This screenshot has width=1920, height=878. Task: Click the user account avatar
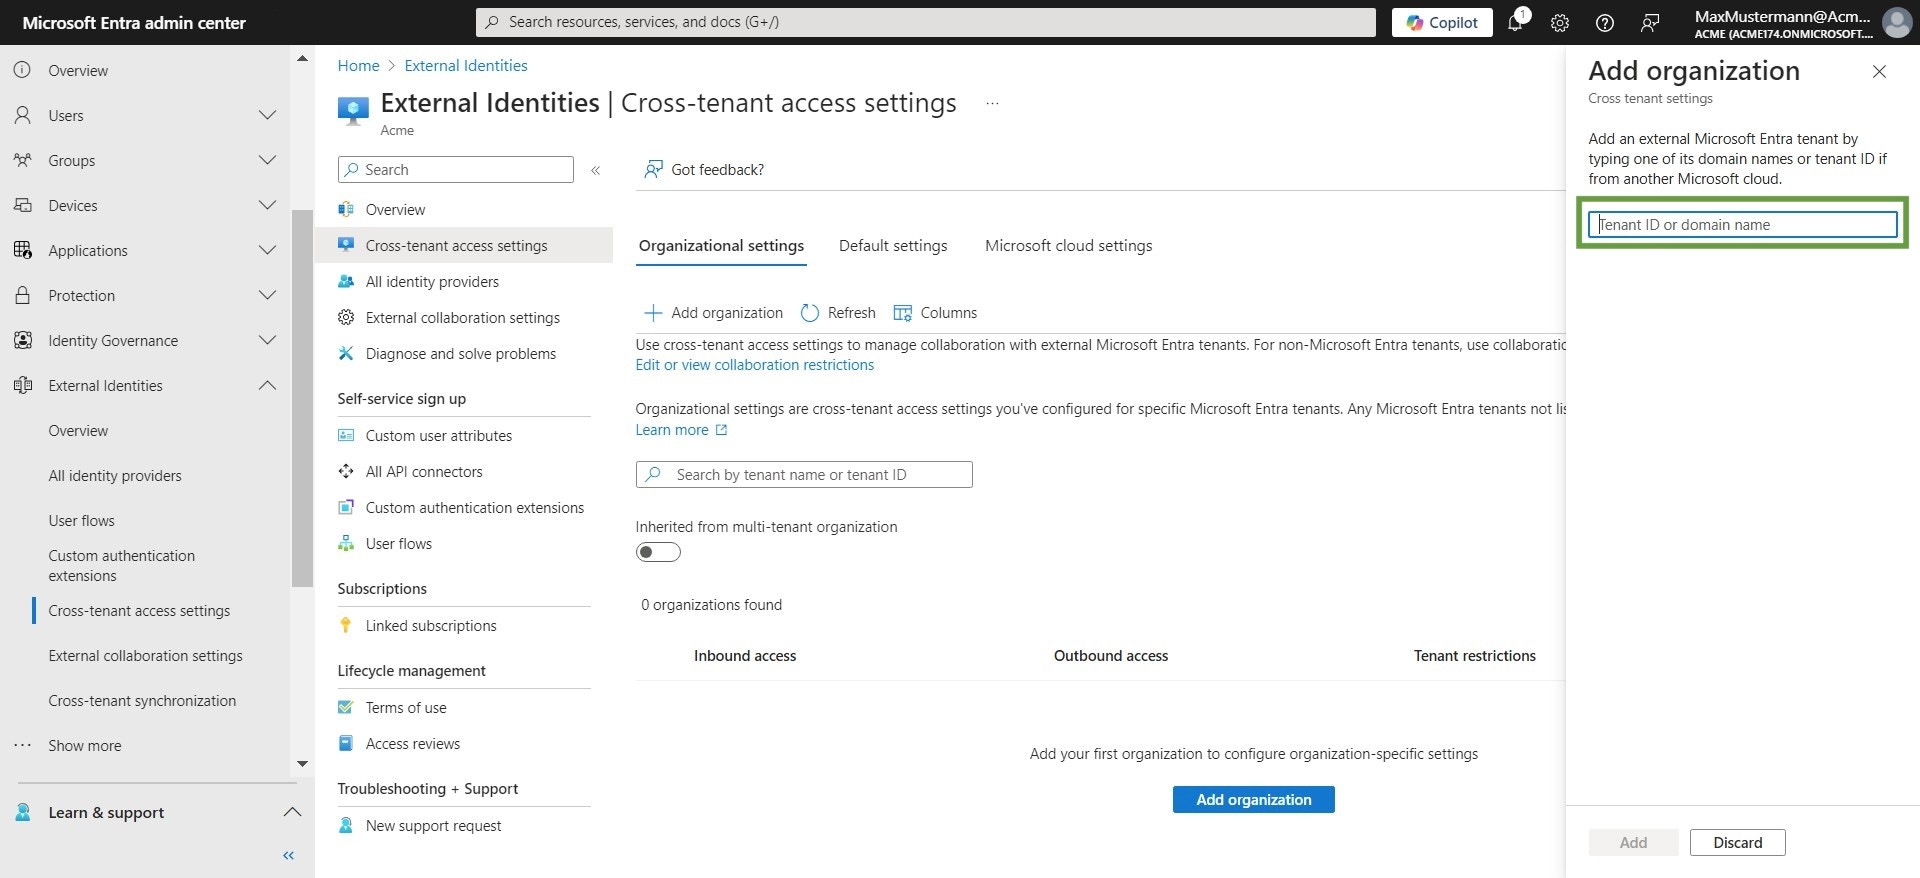[1897, 22]
